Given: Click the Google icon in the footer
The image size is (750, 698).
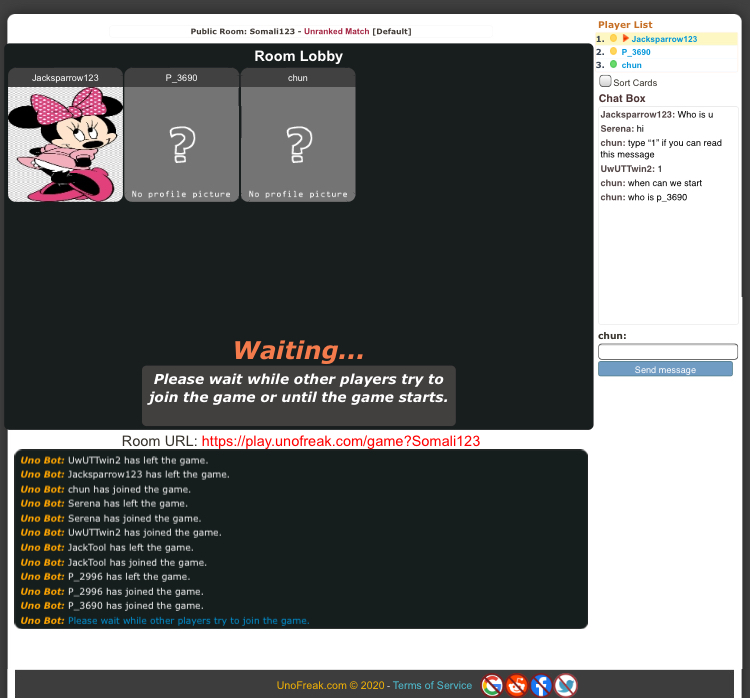Looking at the screenshot, I should pyautogui.click(x=492, y=685).
